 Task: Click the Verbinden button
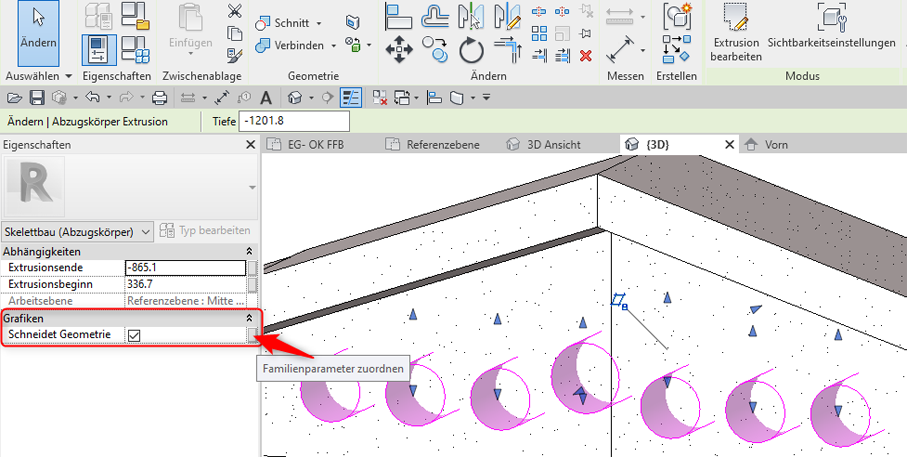click(298, 45)
